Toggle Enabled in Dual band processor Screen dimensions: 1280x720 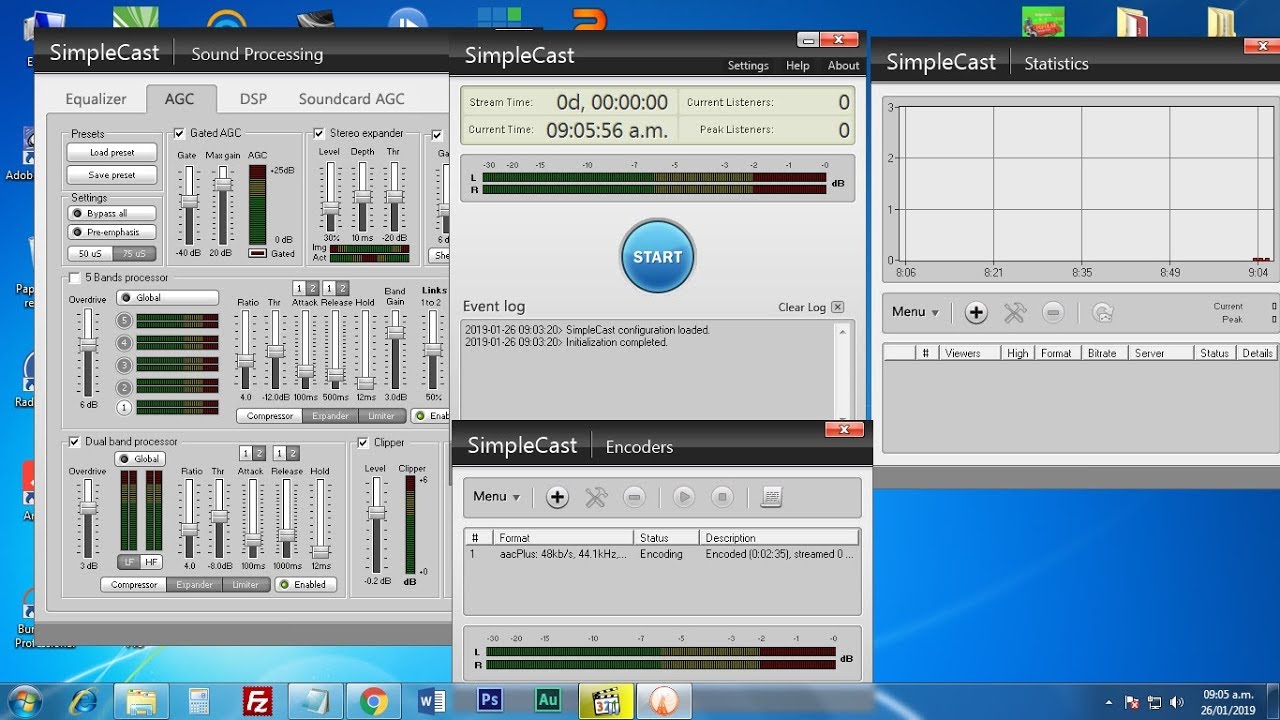click(306, 584)
